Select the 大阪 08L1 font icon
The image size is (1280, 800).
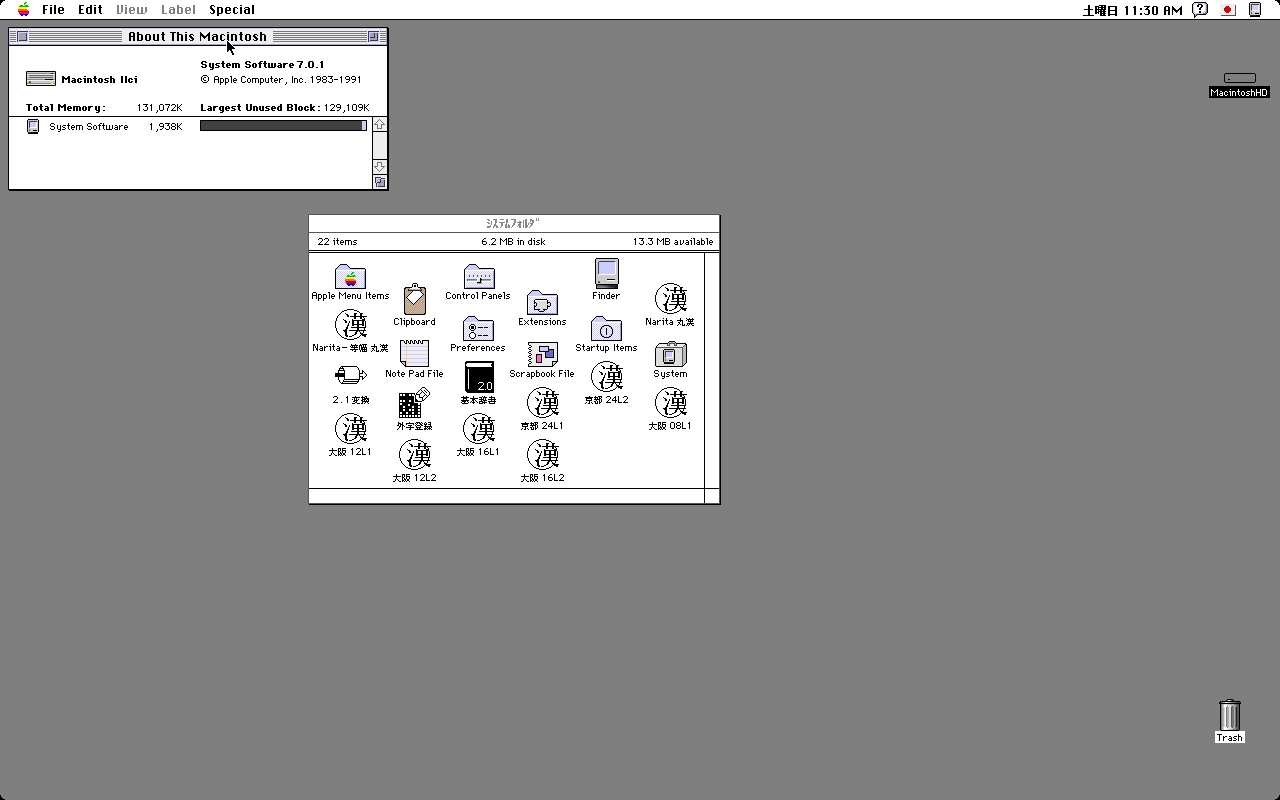tap(670, 403)
